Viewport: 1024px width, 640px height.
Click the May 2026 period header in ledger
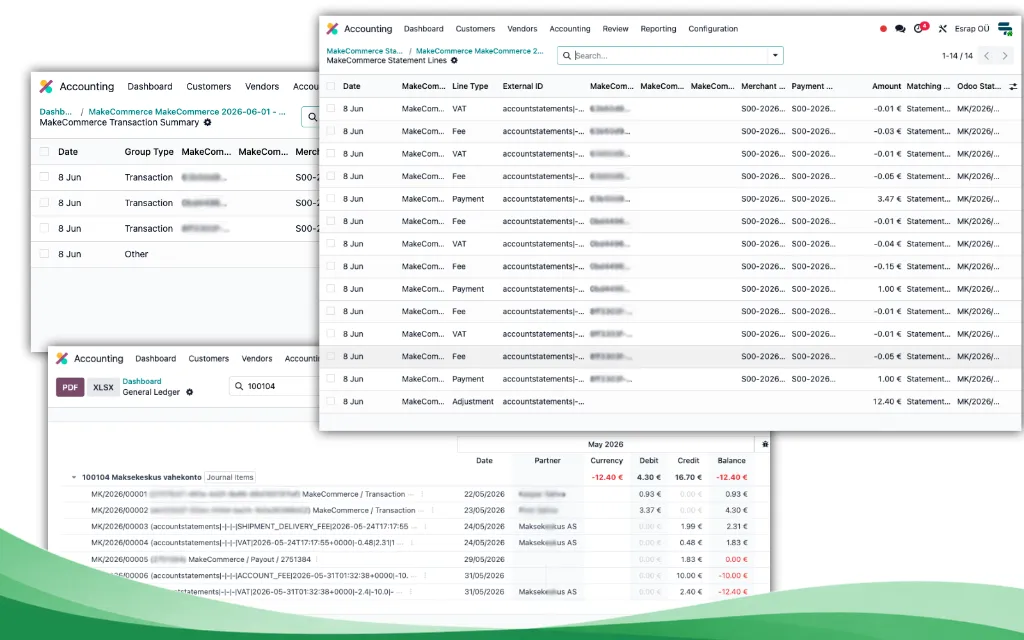[605, 444]
